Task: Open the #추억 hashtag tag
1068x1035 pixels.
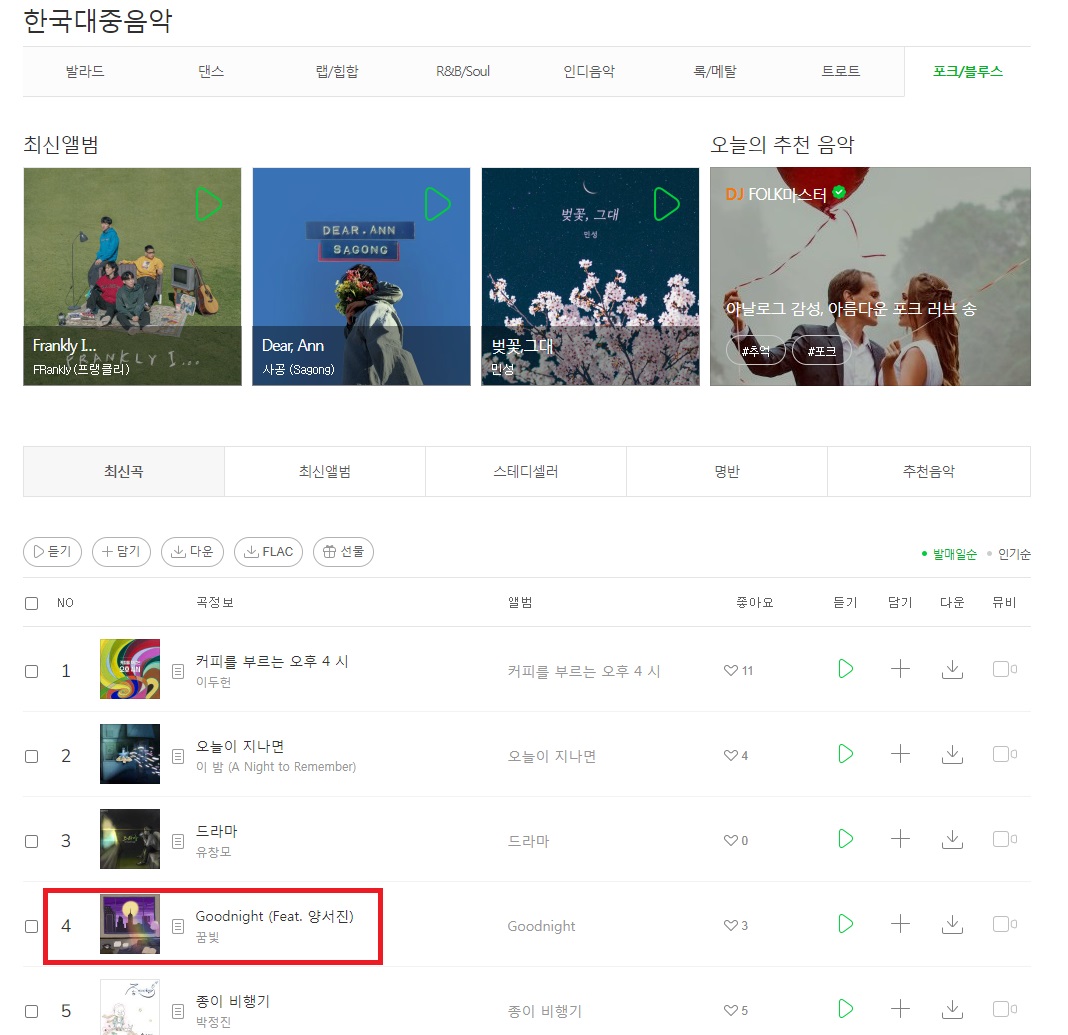Action: [755, 351]
